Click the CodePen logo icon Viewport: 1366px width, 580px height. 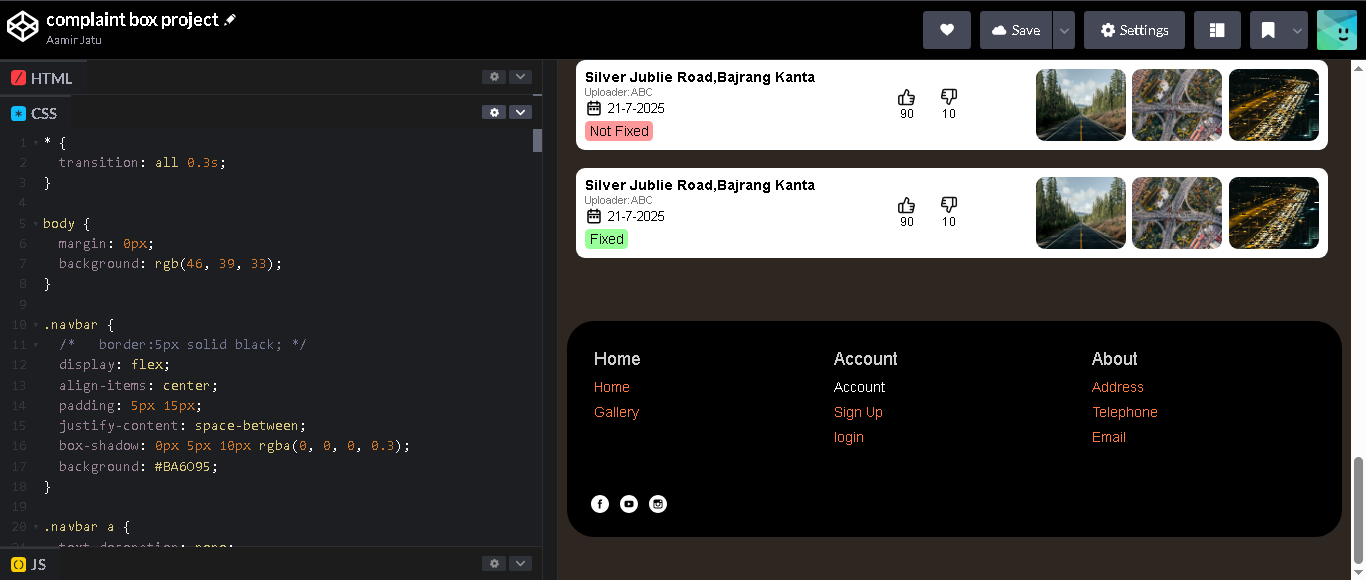(x=22, y=28)
